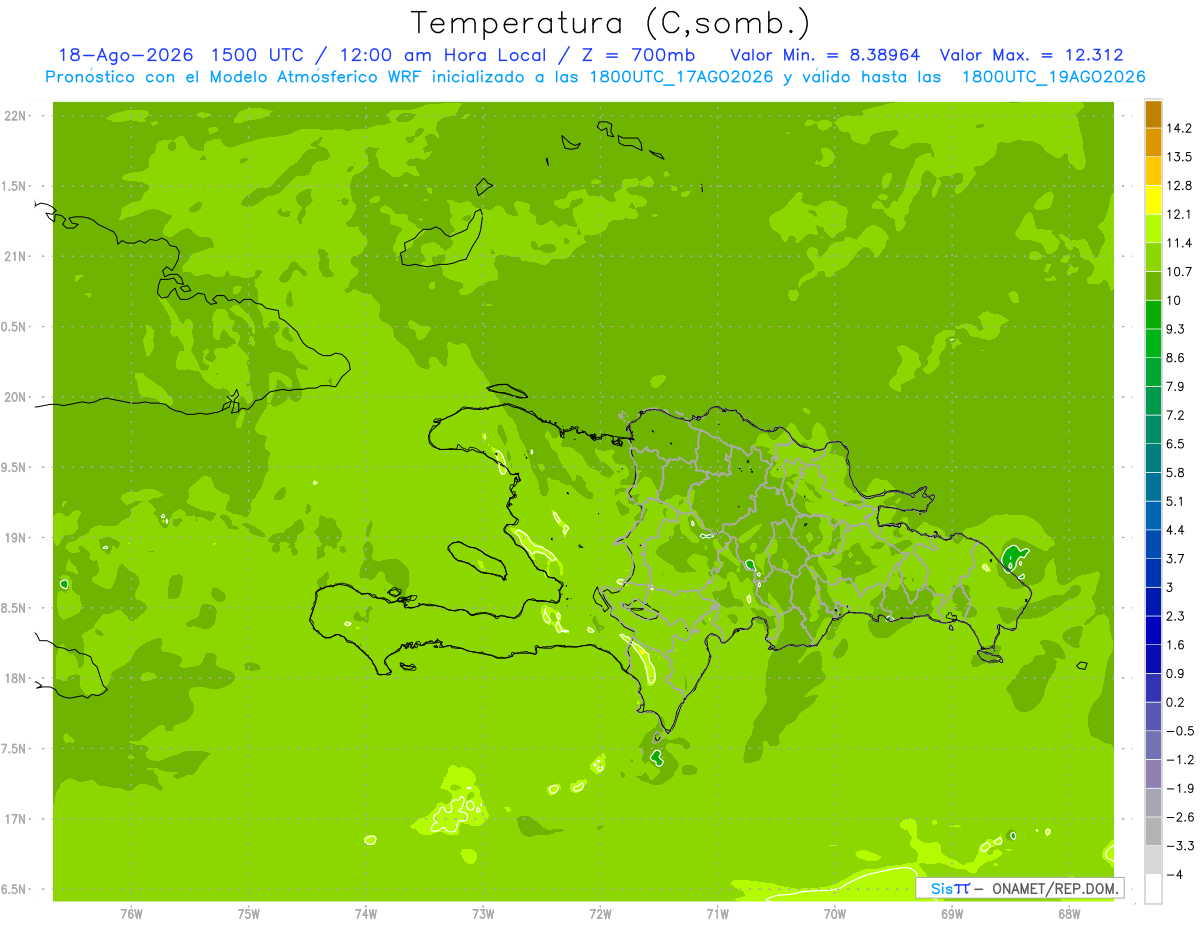1200x927 pixels.
Task: Click the "71W" longitude label
Action: (x=717, y=913)
